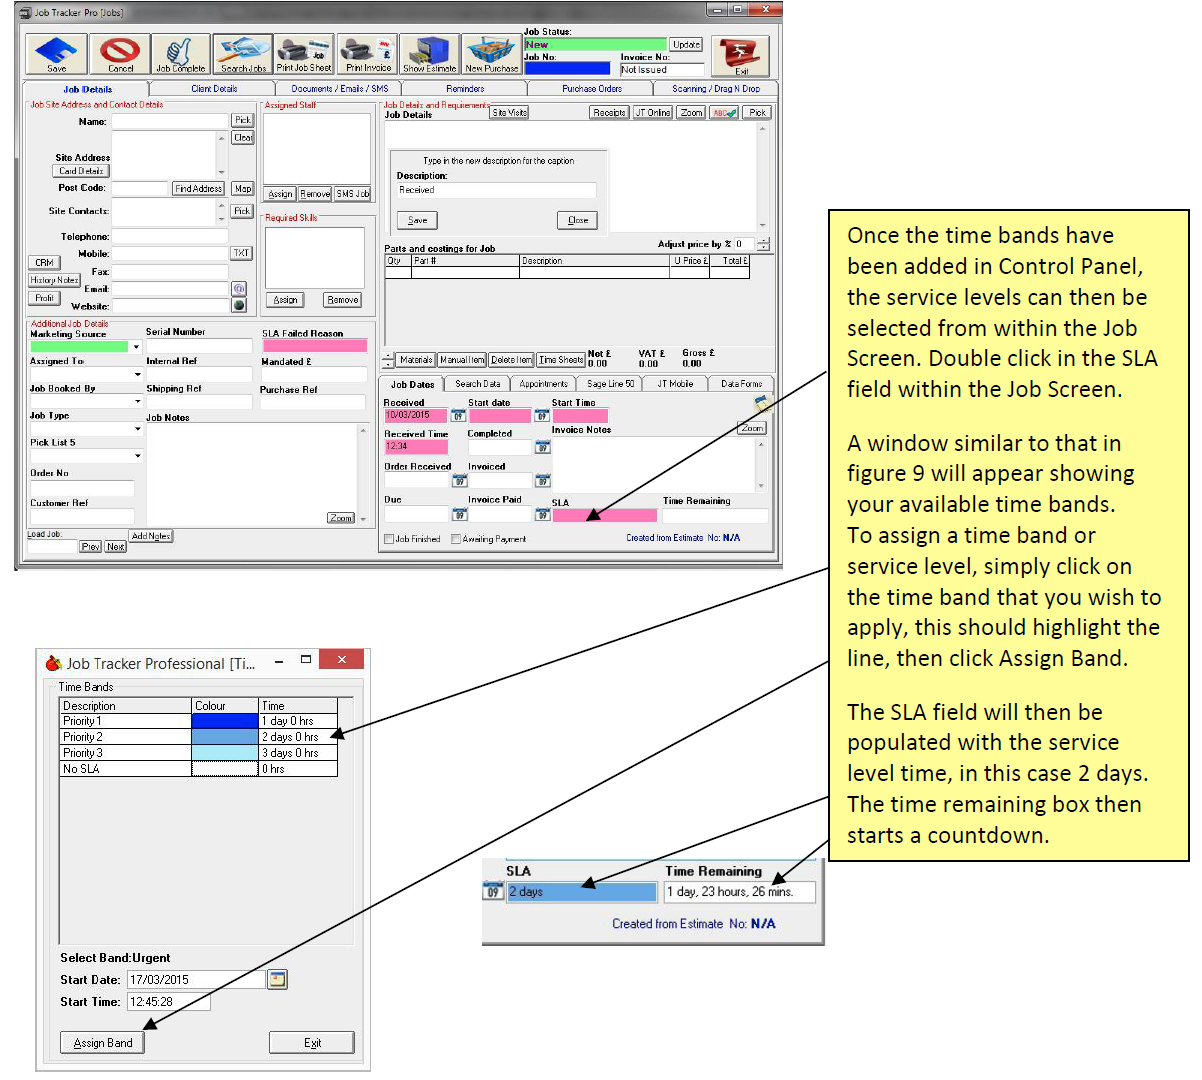Click Assign Band in the Time Bands dialog

pyautogui.click(x=103, y=1042)
